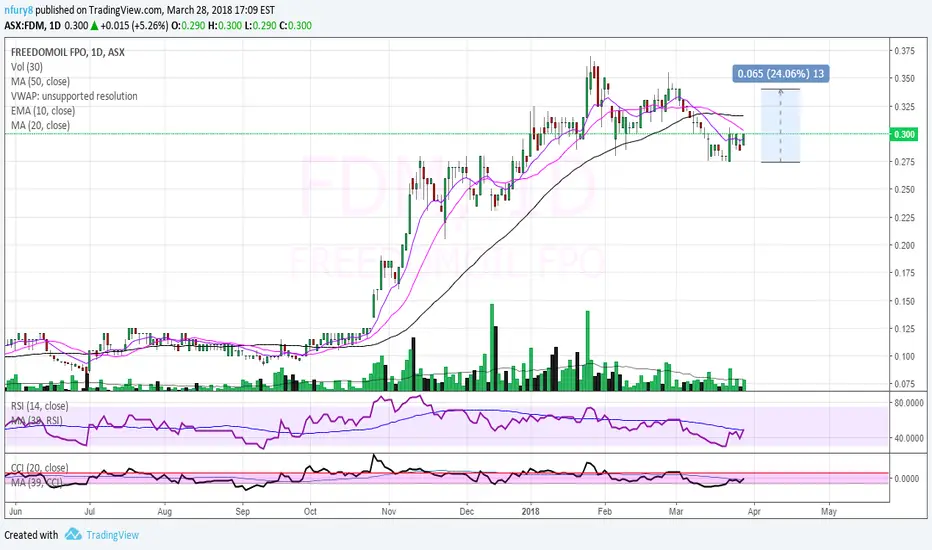Select the MA (20, close) indicator label
The height and width of the screenshot is (550, 932).
(x=40, y=125)
